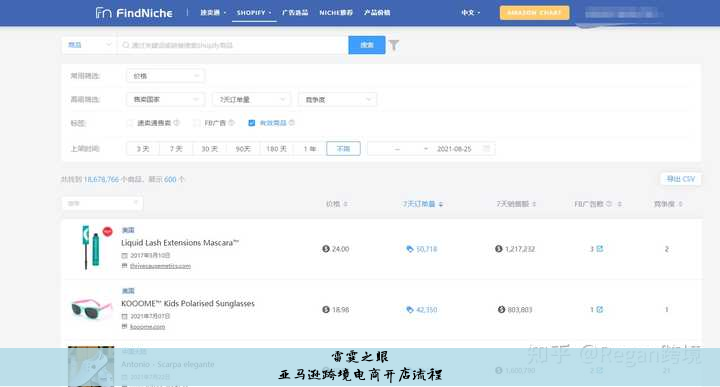Open the 速卖通 navigation menu
This screenshot has height=387, width=720.
click(213, 13)
